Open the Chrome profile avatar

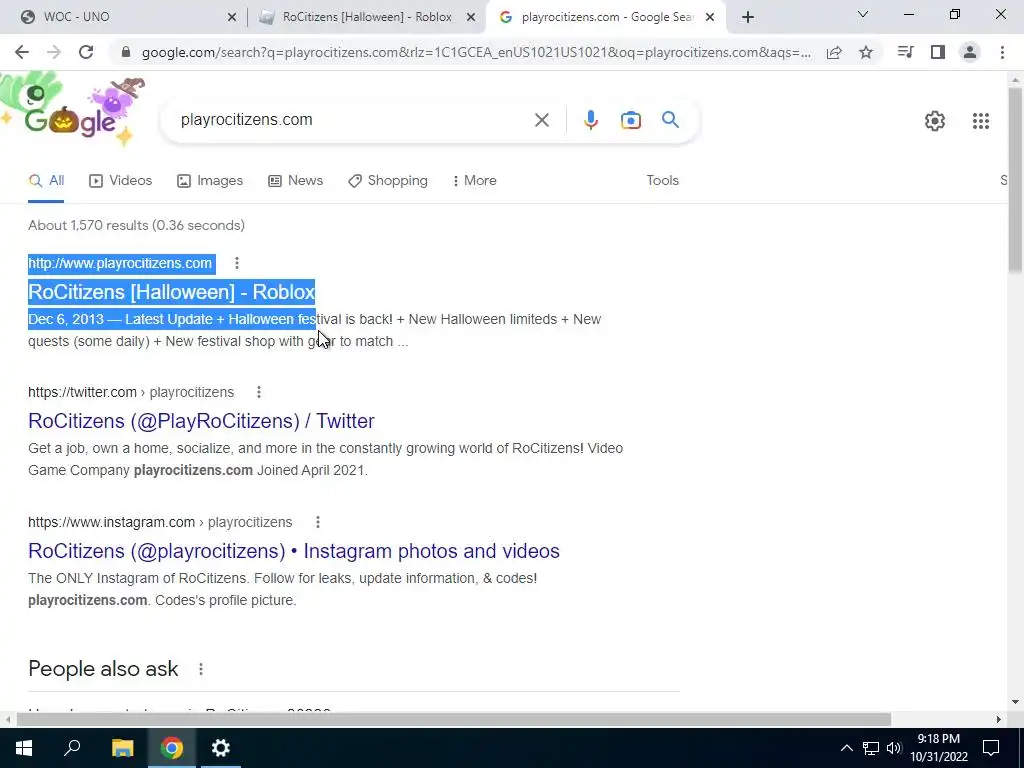(x=970, y=52)
